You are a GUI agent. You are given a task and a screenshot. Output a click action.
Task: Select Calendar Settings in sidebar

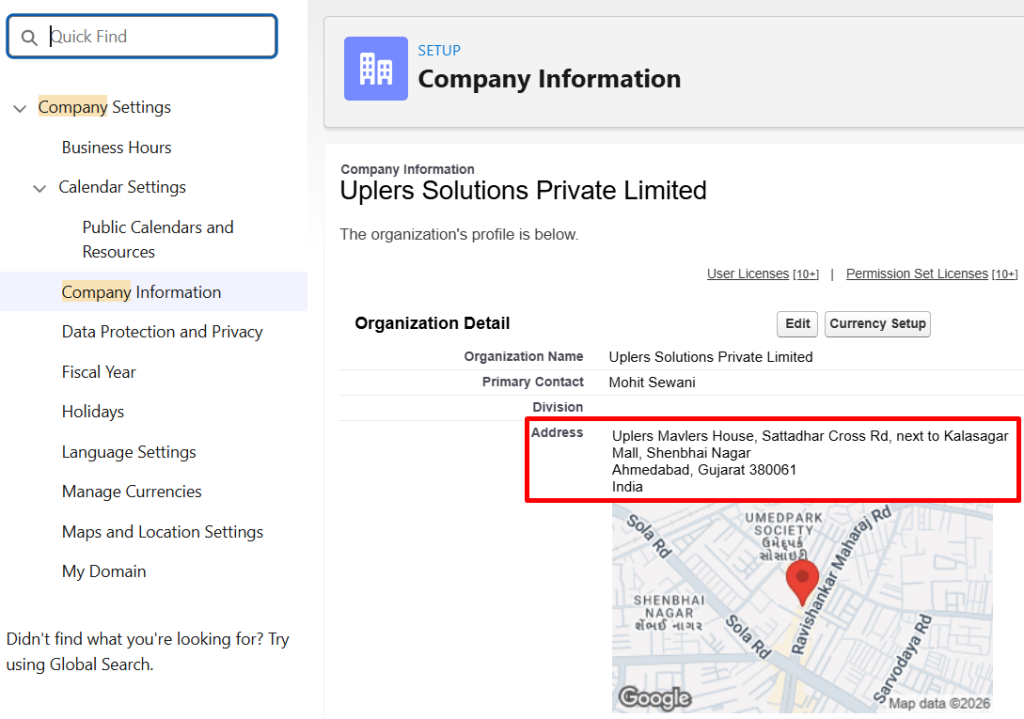tap(122, 187)
